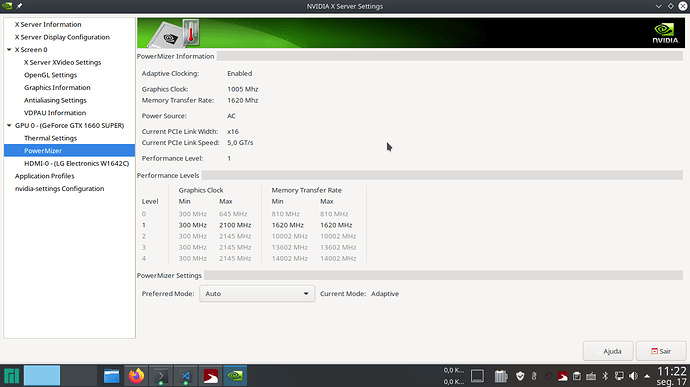The height and width of the screenshot is (387, 690).
Task: Collapse the GPU 0 GeForce GTX 1660 SUPER node
Action: tap(9, 125)
